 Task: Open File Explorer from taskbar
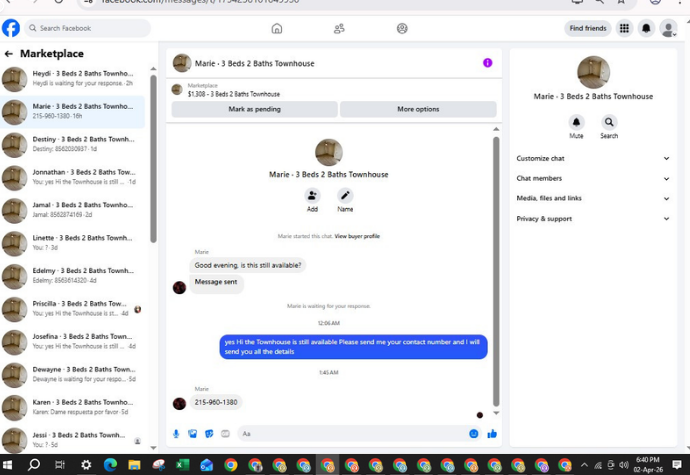tap(134, 465)
